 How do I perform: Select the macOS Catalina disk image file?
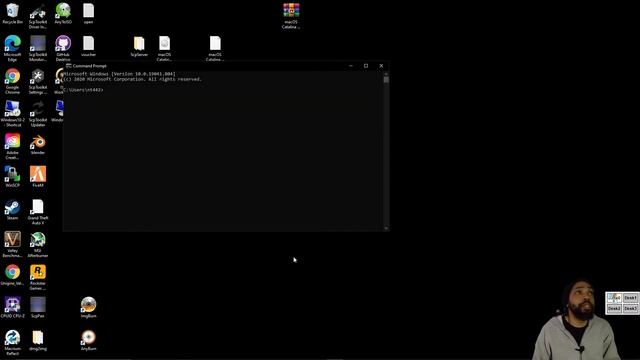pos(164,48)
